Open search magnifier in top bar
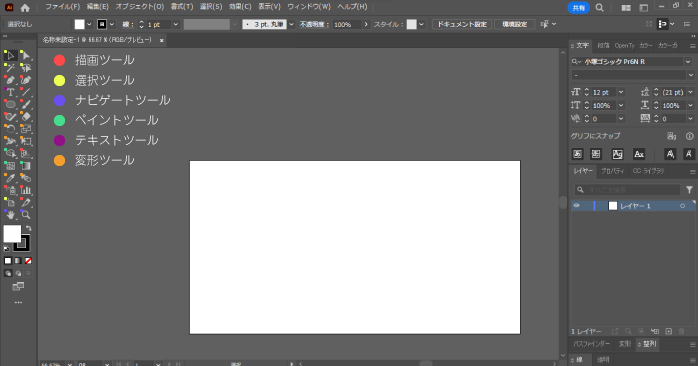 coord(600,8)
